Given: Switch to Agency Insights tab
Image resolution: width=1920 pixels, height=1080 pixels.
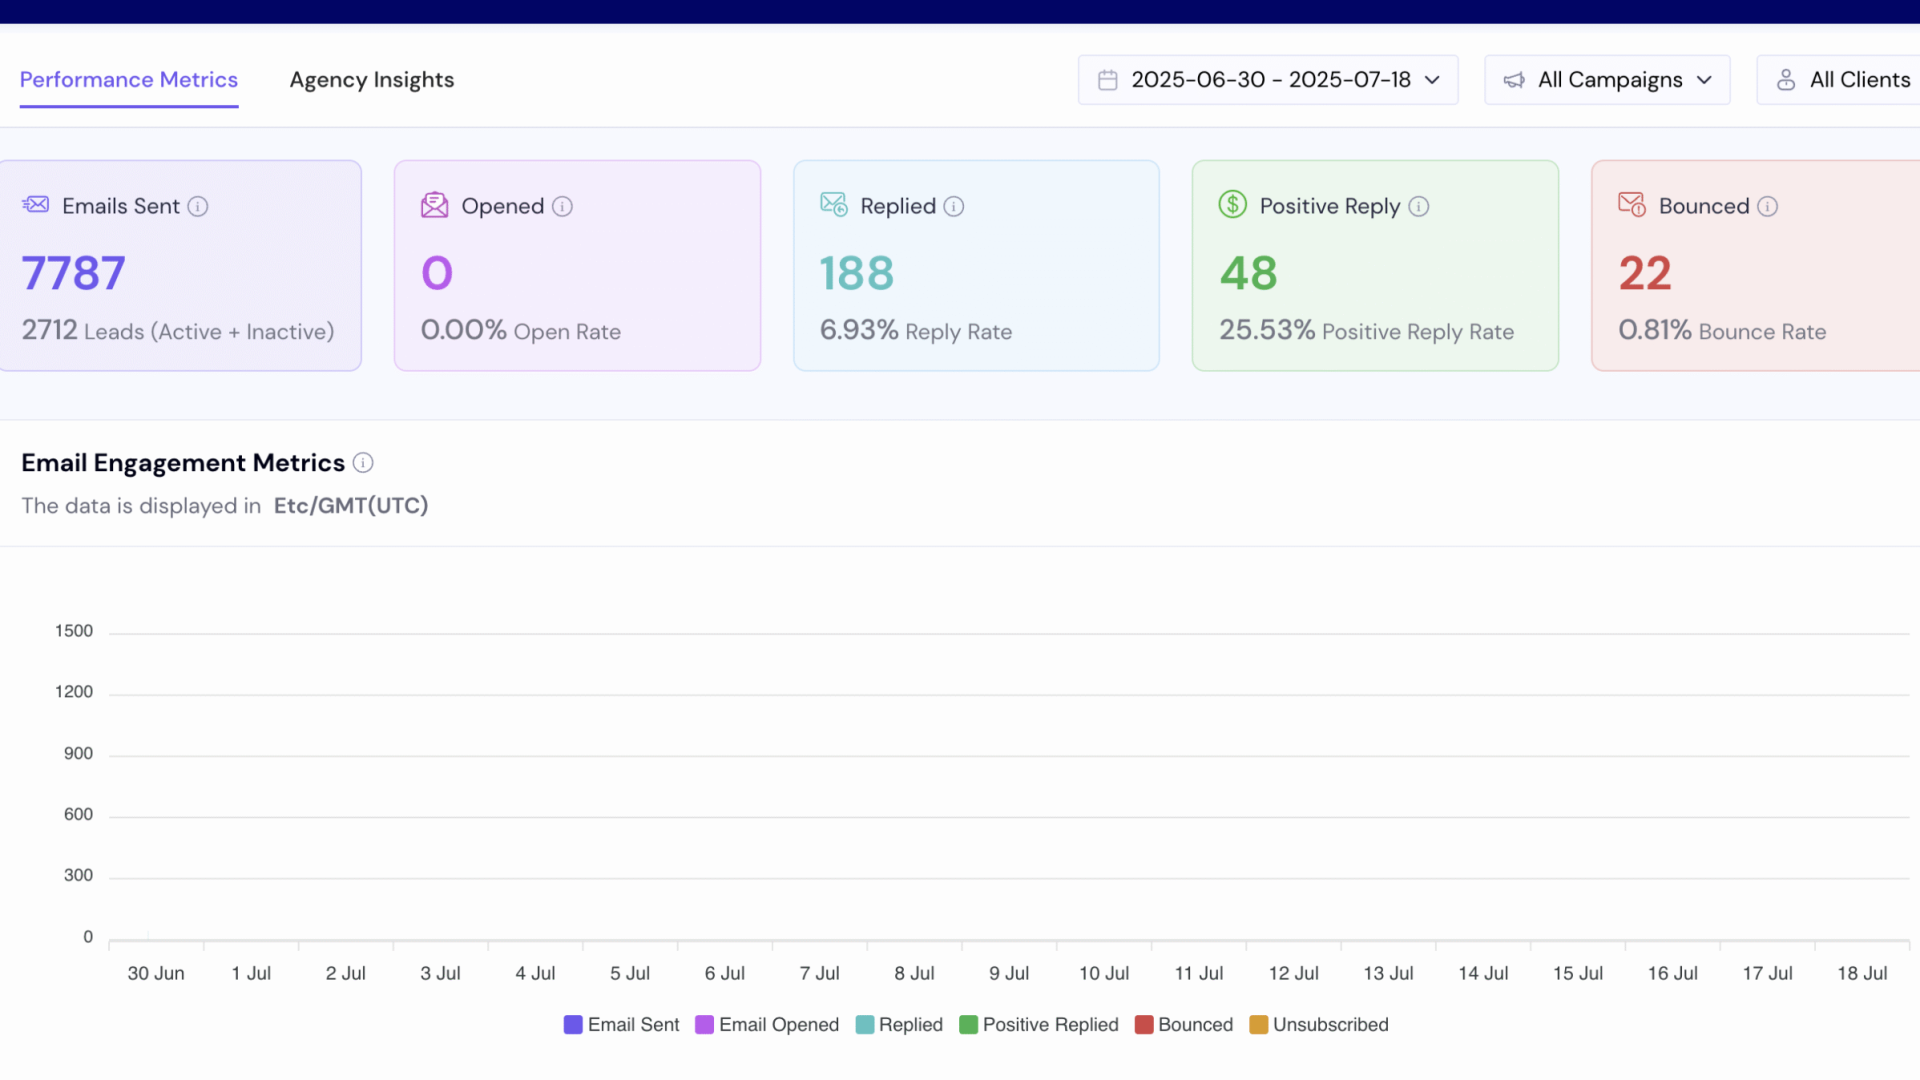Looking at the screenshot, I should click(371, 80).
